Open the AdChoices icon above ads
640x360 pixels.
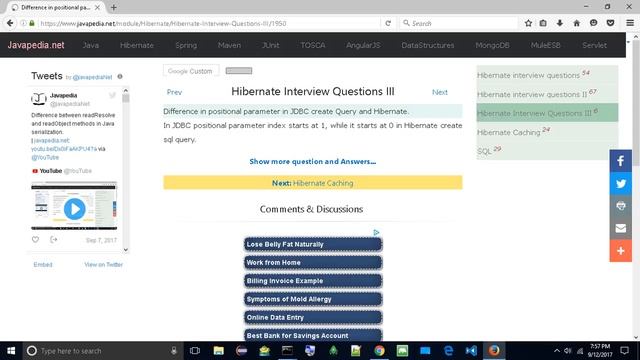click(x=376, y=232)
